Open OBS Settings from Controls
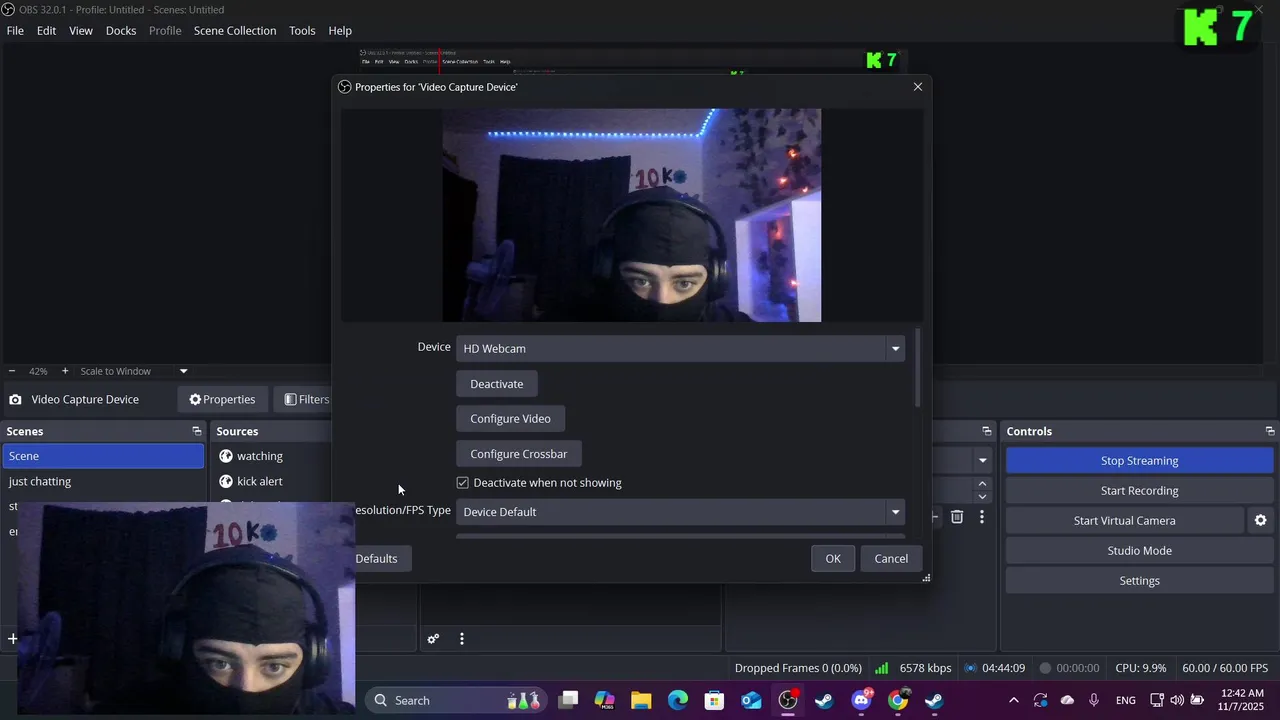Viewport: 1280px width, 720px height. 1139,581
